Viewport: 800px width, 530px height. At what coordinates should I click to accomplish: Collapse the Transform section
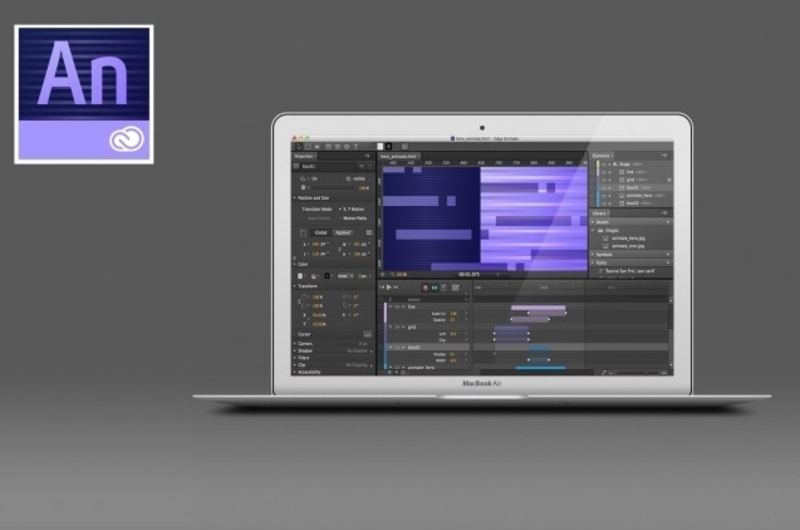pyautogui.click(x=294, y=286)
